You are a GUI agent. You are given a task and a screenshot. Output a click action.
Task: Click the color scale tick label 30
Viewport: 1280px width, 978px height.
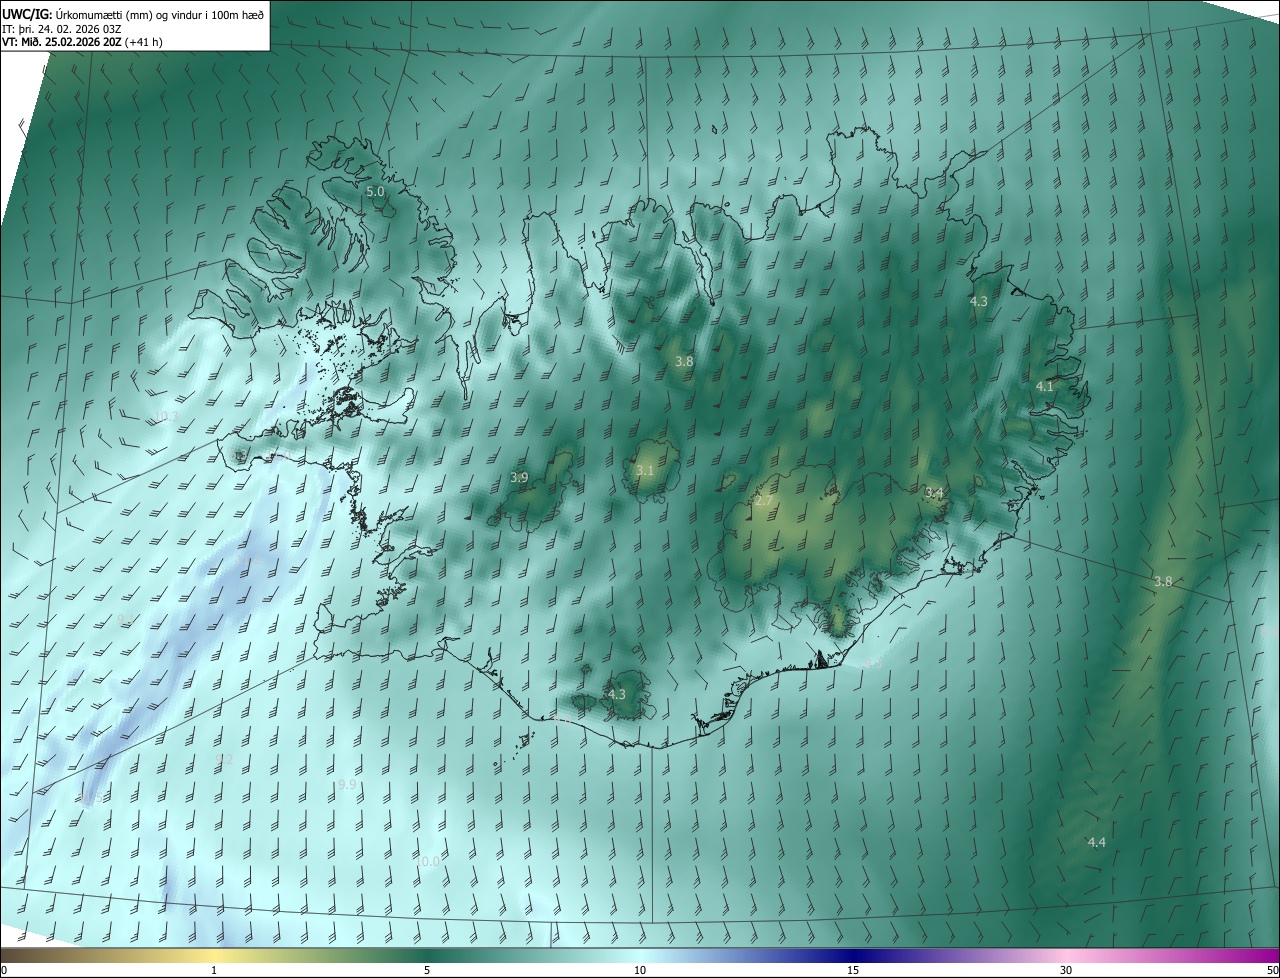1066,970
